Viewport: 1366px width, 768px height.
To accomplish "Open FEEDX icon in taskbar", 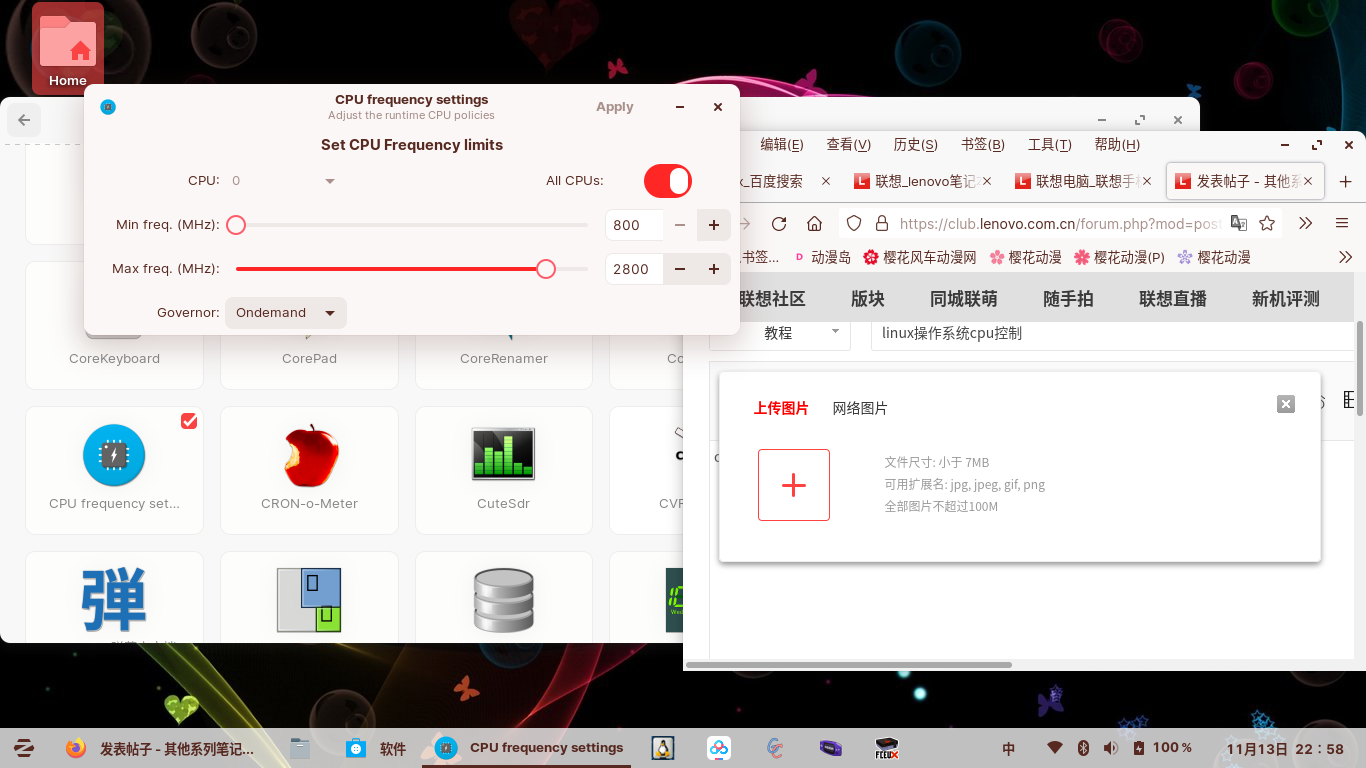I will click(886, 748).
